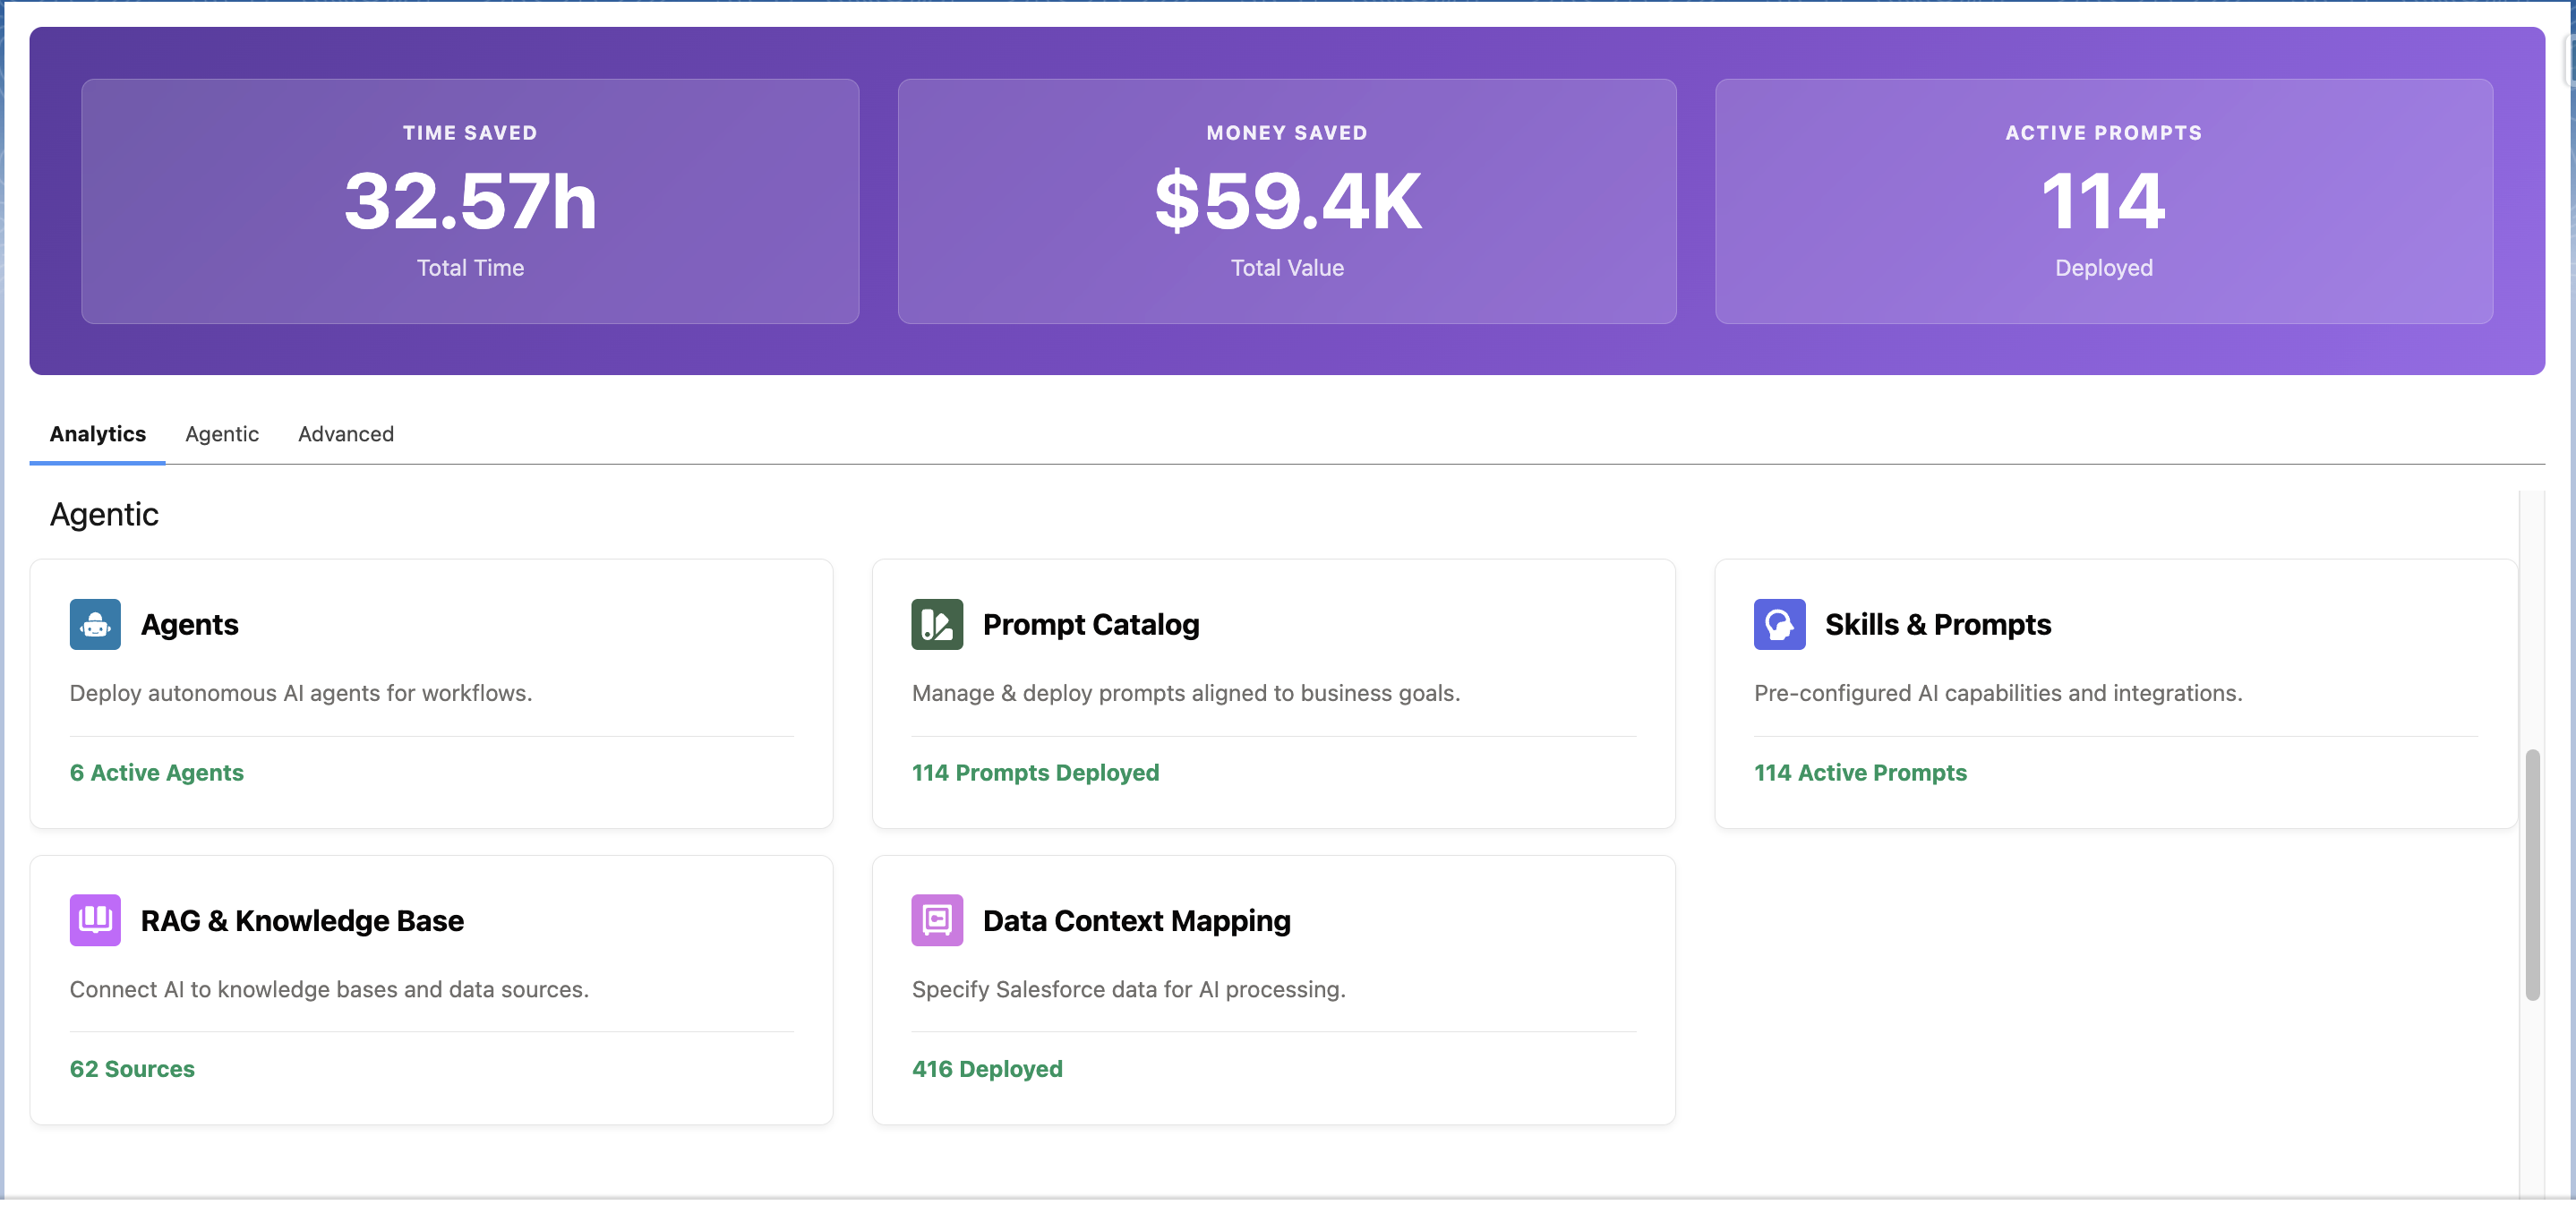Click the Agents robot icon
The width and height of the screenshot is (2576, 1205).
coord(95,624)
